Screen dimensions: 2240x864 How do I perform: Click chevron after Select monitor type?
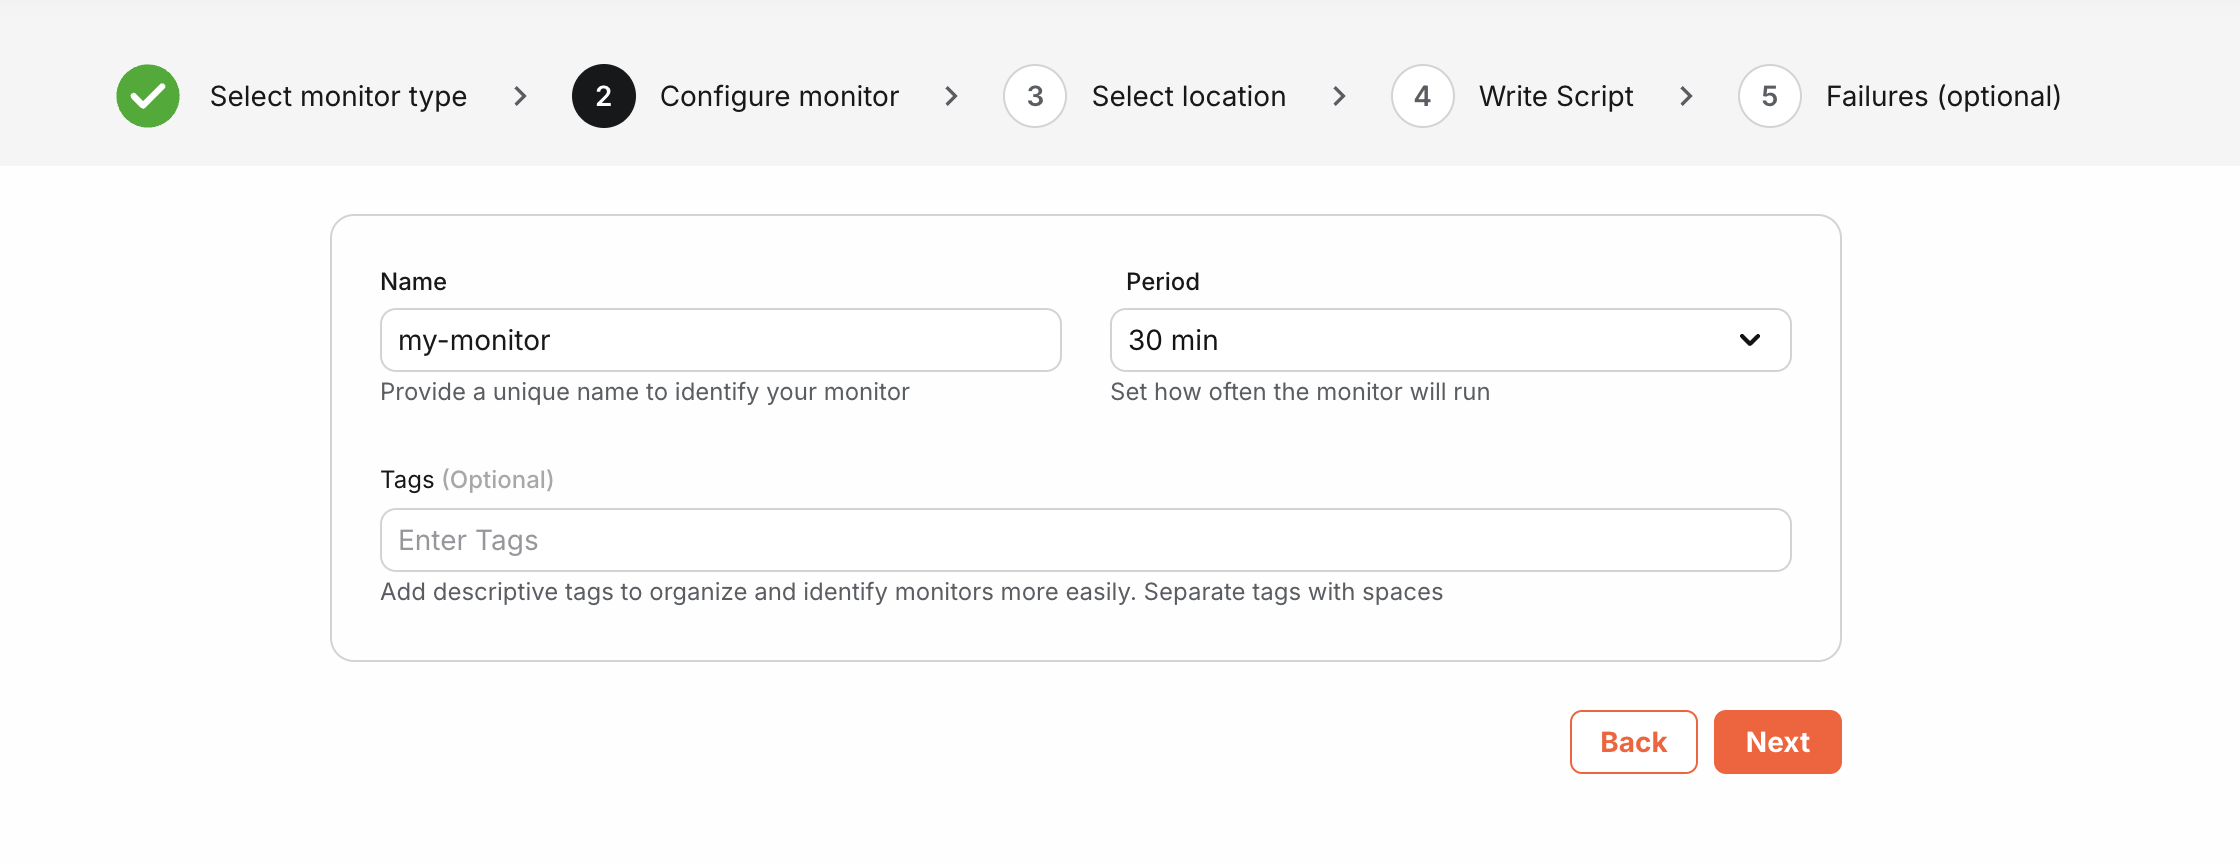click(x=520, y=96)
